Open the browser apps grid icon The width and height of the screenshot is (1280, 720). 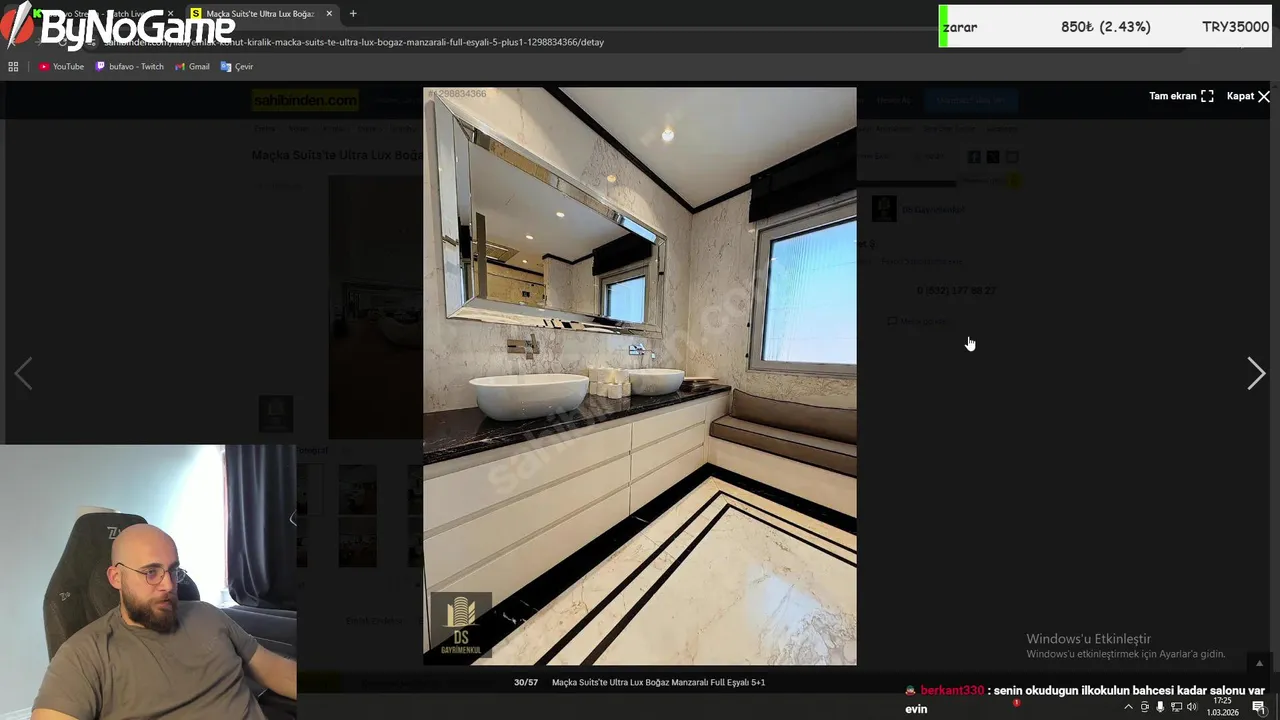(x=13, y=66)
